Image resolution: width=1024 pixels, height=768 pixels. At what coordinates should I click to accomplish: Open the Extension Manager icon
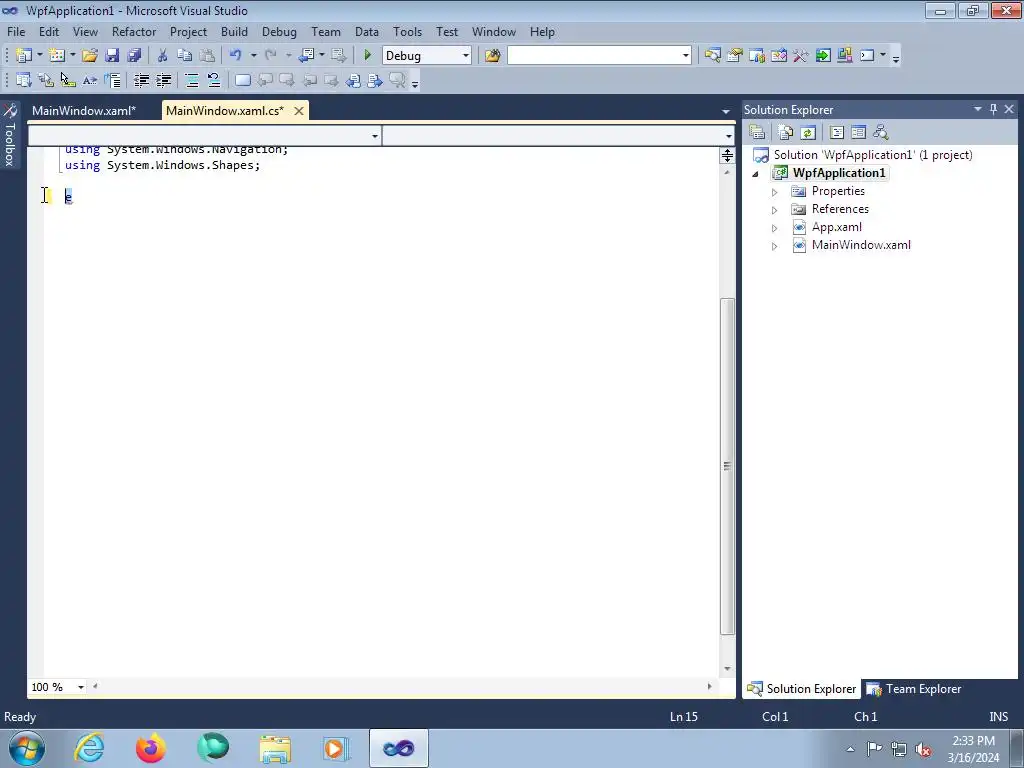coord(844,56)
